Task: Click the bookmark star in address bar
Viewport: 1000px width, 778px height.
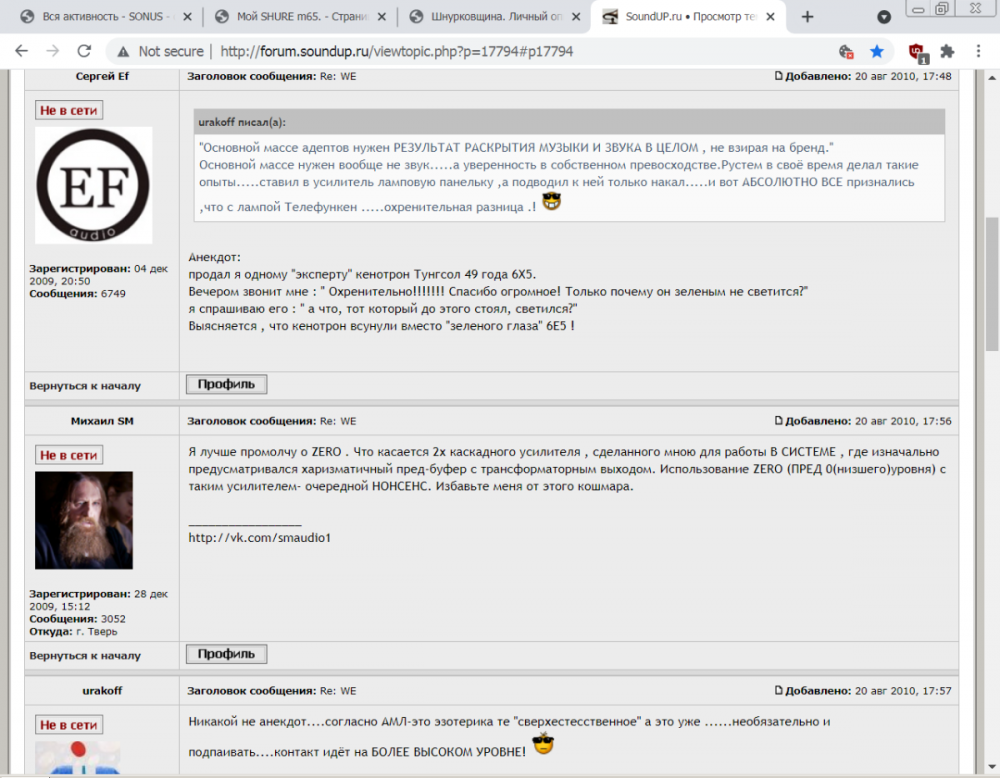Action: click(874, 50)
